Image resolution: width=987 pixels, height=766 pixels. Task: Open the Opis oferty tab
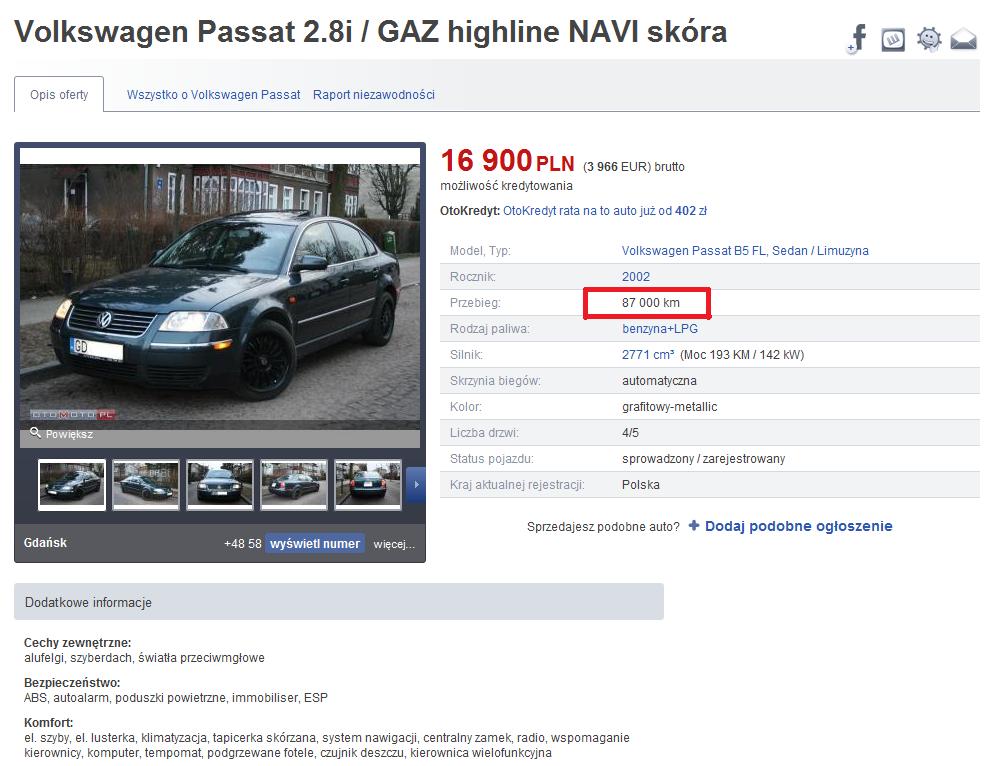[59, 94]
